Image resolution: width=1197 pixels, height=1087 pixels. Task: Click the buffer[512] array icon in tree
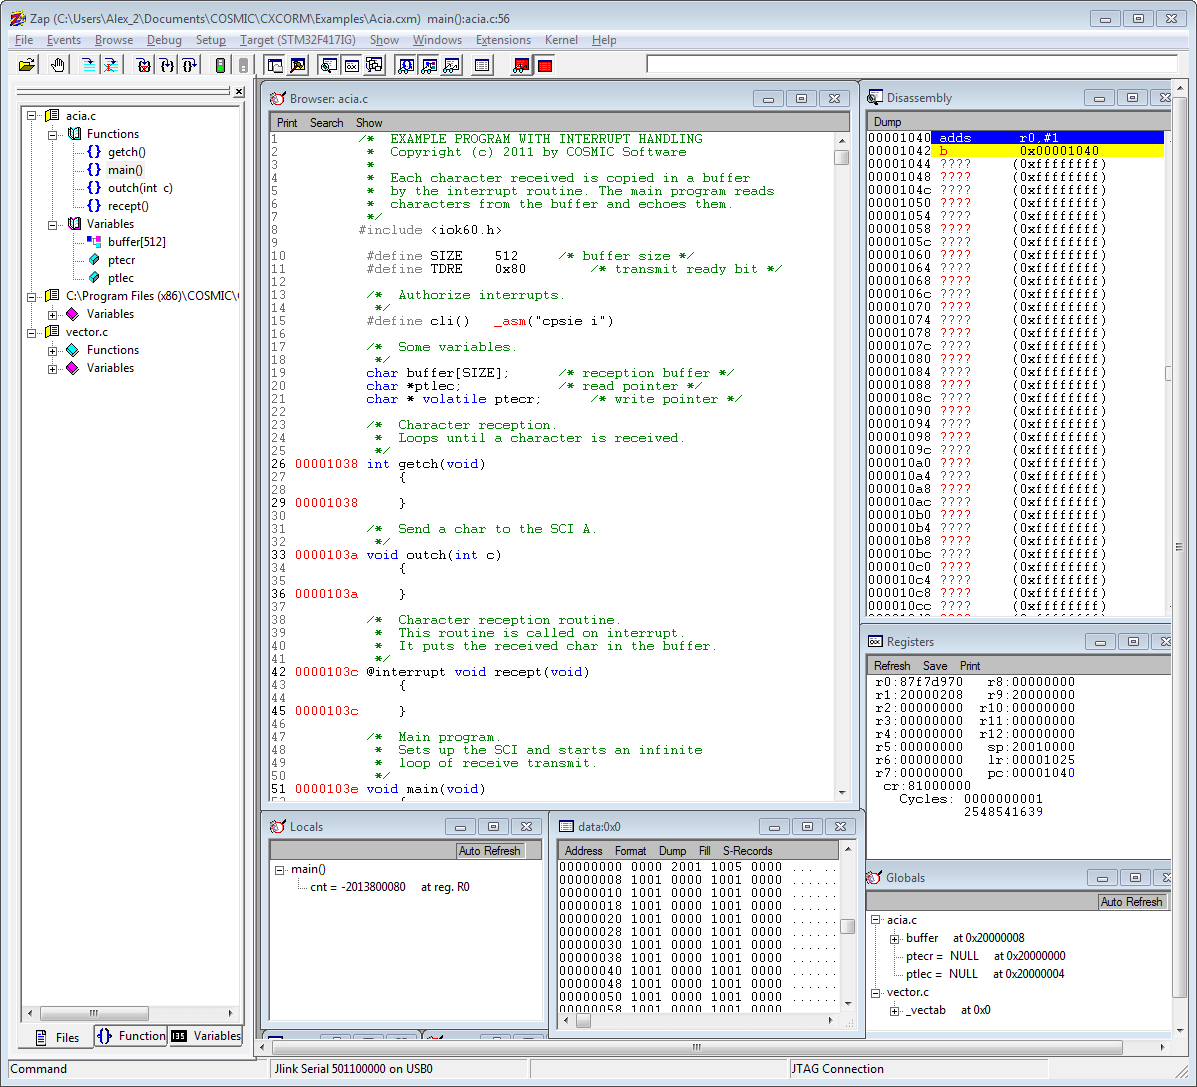point(94,242)
